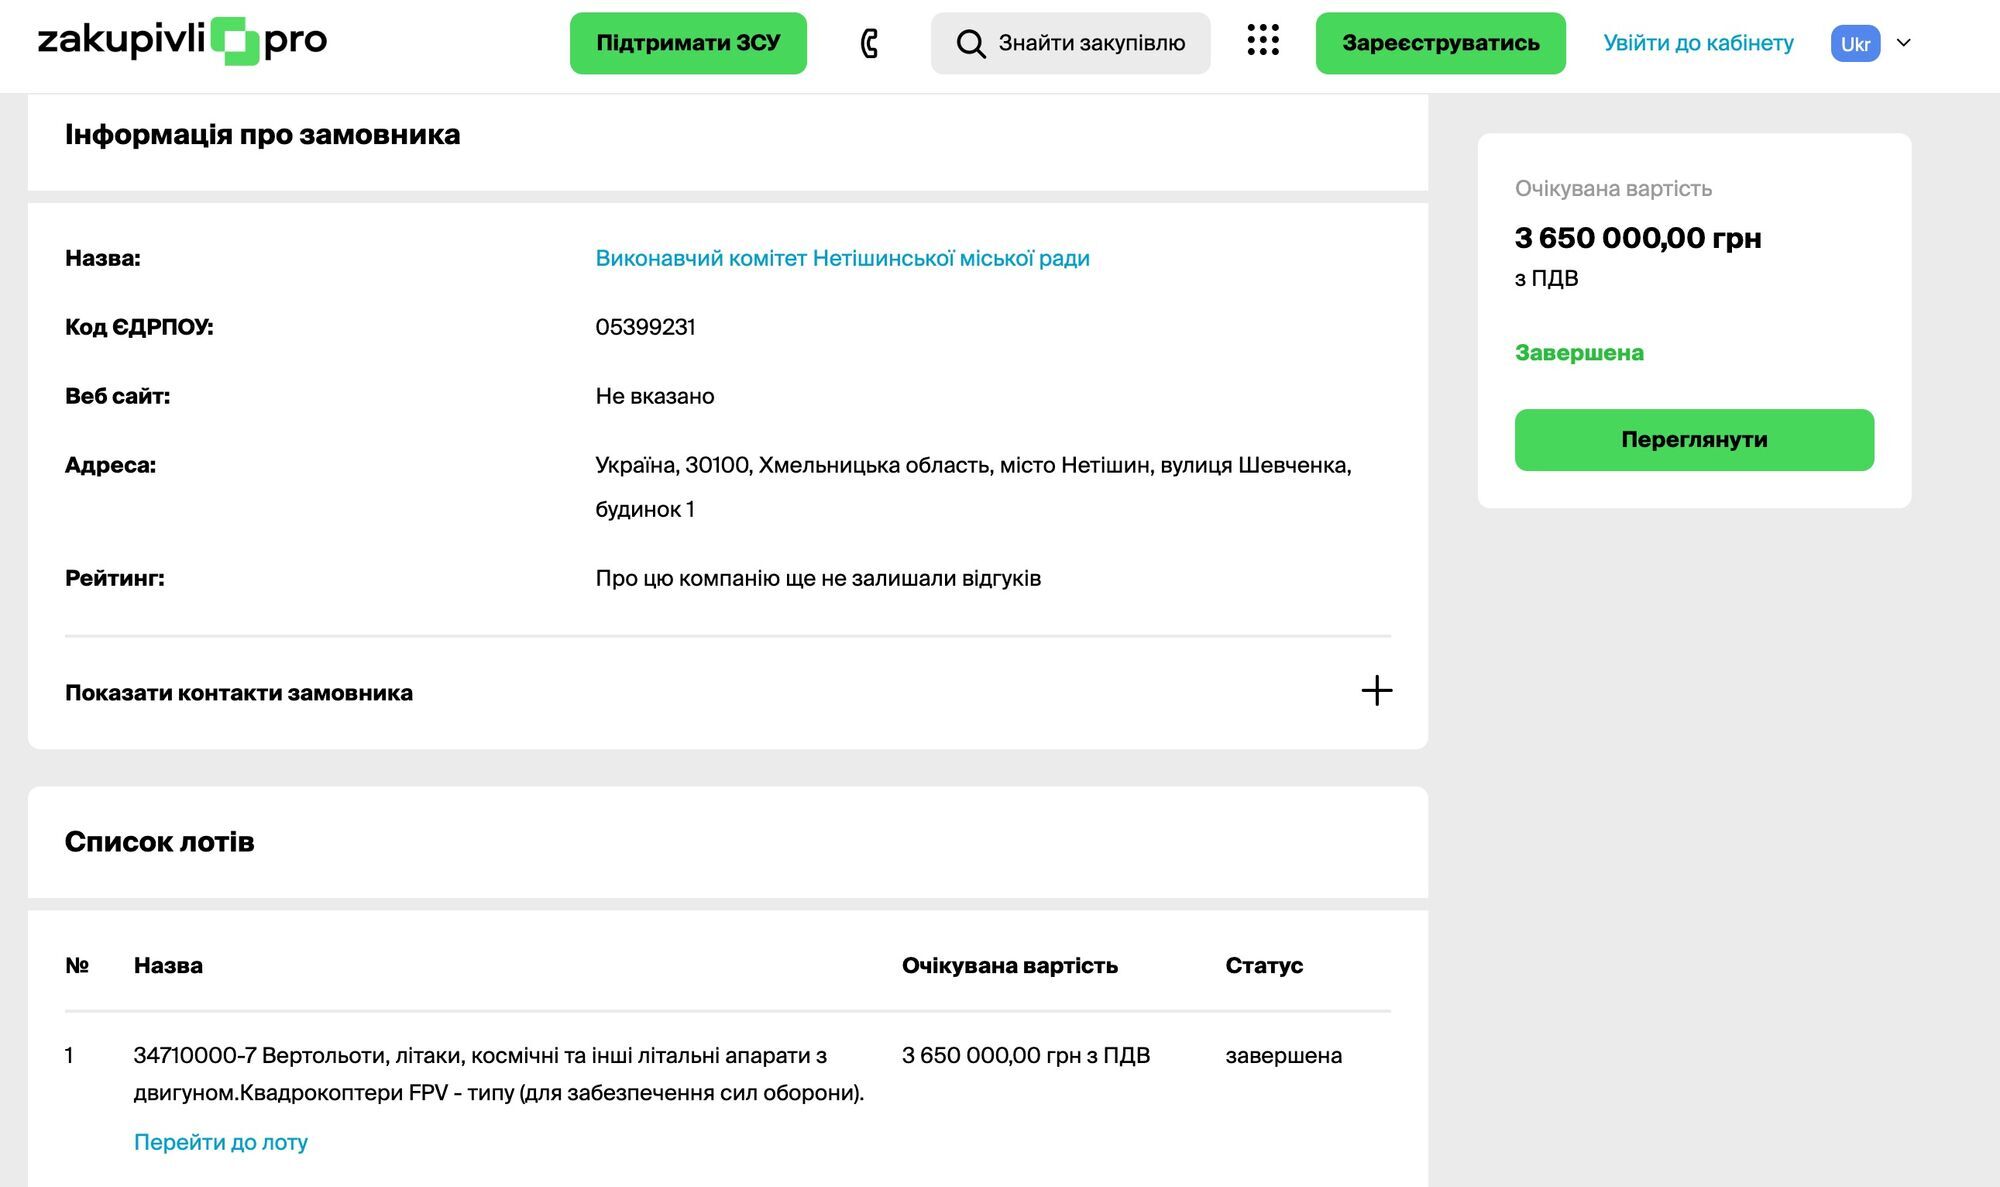Screen dimensions: 2000x1187
Task: Open the nine-dot apps grid menu
Action: [1263, 41]
